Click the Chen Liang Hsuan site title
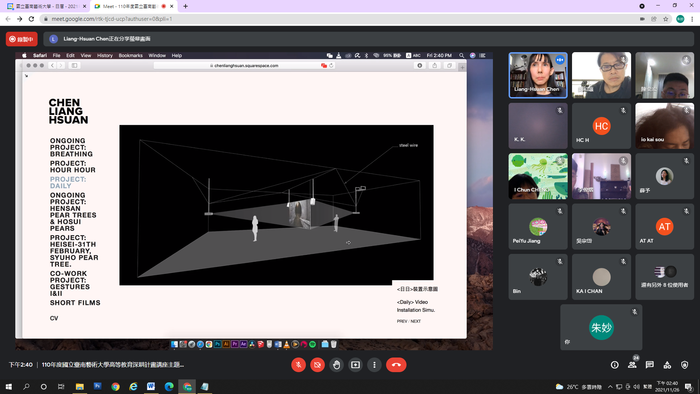The width and height of the screenshot is (700, 394). pyautogui.click(x=68, y=111)
